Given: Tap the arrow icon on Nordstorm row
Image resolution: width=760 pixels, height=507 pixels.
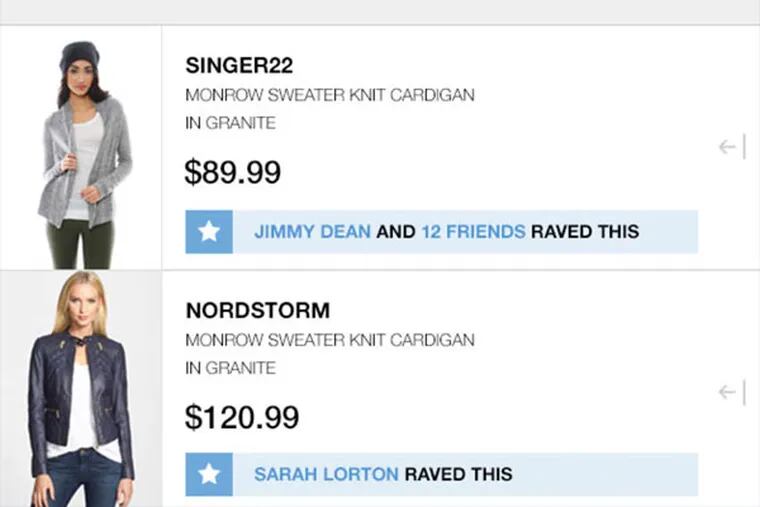Looking at the screenshot, I should pyautogui.click(x=732, y=392).
